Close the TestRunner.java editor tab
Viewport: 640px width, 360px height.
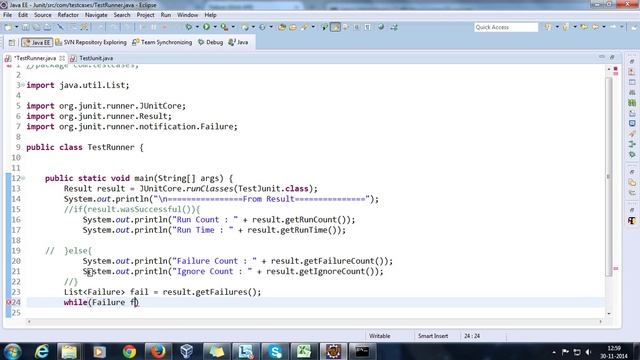point(62,58)
